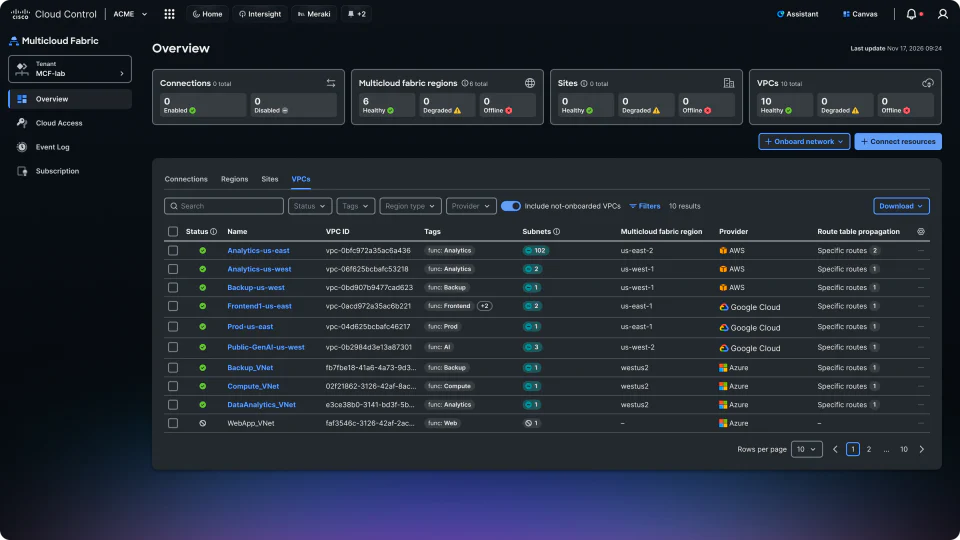Open the Provider filter dropdown
This screenshot has width=960, height=540.
pos(471,206)
